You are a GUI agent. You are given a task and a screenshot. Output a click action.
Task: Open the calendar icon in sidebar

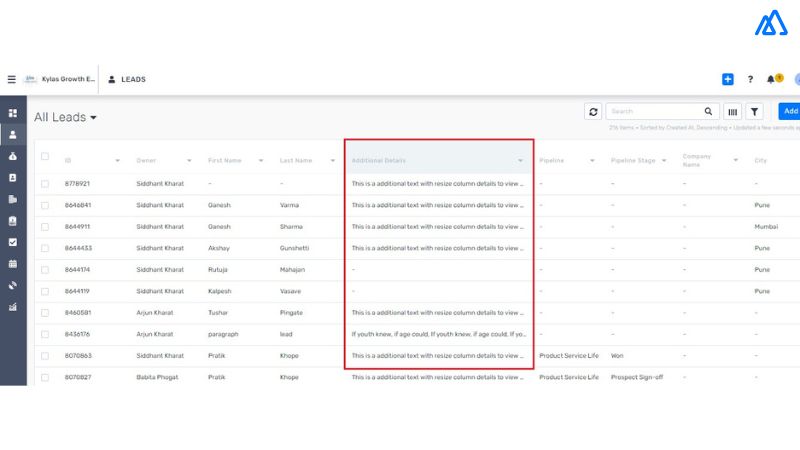(13, 264)
